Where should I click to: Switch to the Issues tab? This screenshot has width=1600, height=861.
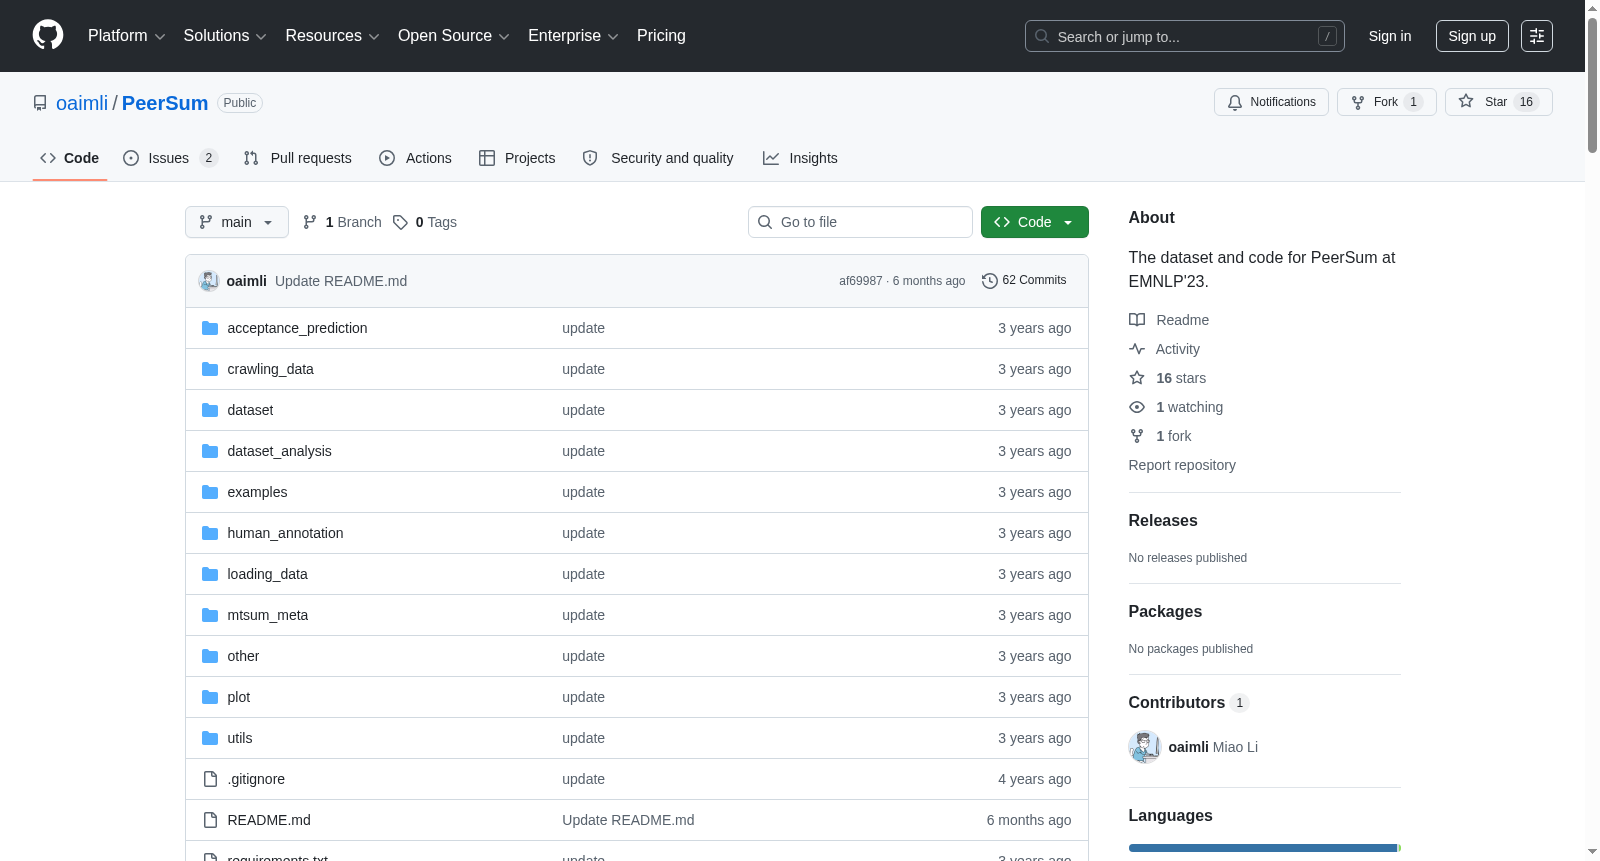(170, 158)
